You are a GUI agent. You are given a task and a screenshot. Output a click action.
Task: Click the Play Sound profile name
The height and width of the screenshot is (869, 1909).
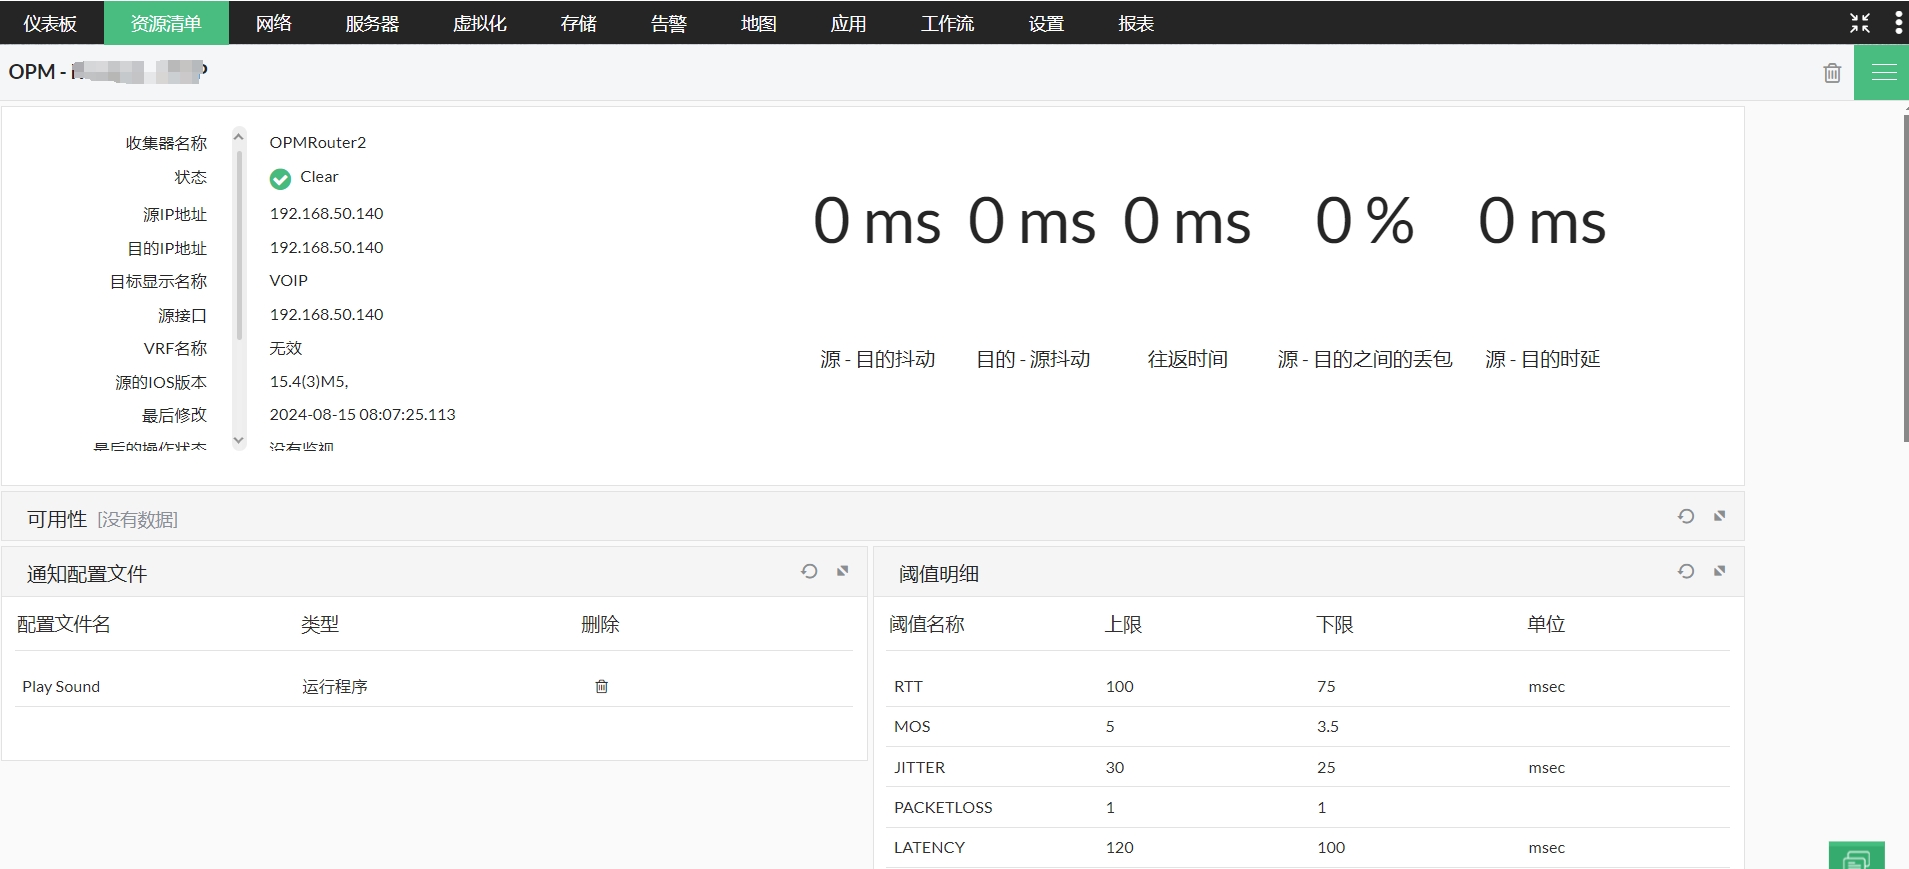coord(61,686)
